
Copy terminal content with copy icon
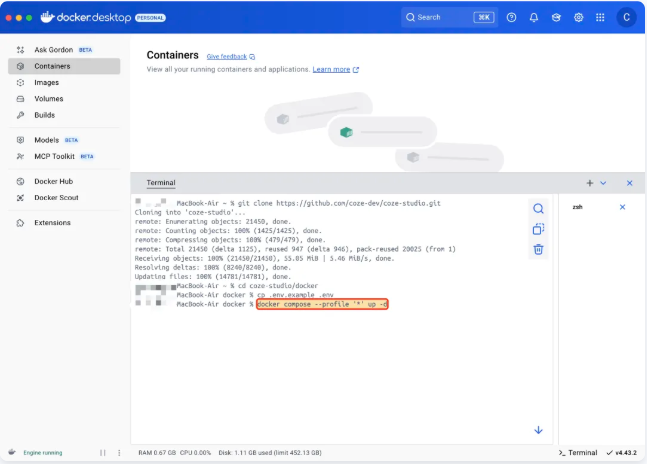point(538,229)
